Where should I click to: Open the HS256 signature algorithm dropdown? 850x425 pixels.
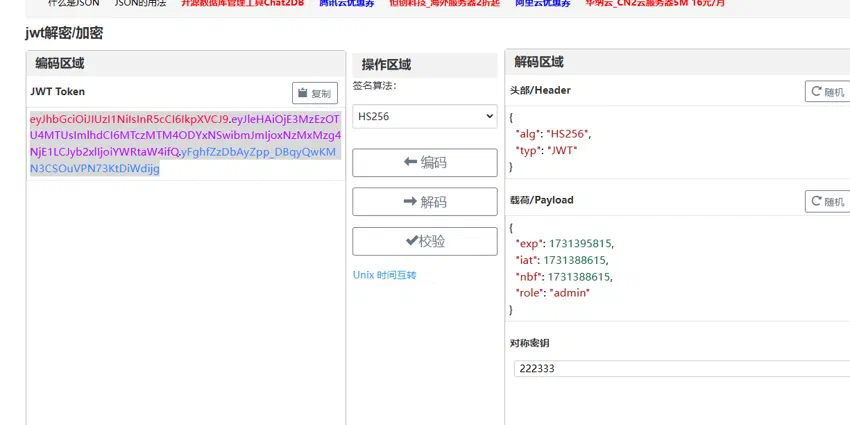[424, 117]
